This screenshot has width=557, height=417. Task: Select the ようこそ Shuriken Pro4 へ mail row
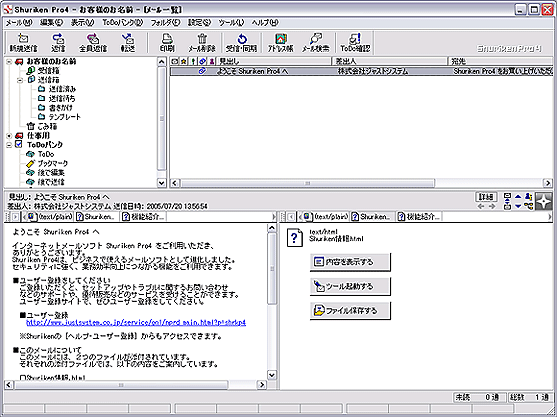tap(361, 71)
